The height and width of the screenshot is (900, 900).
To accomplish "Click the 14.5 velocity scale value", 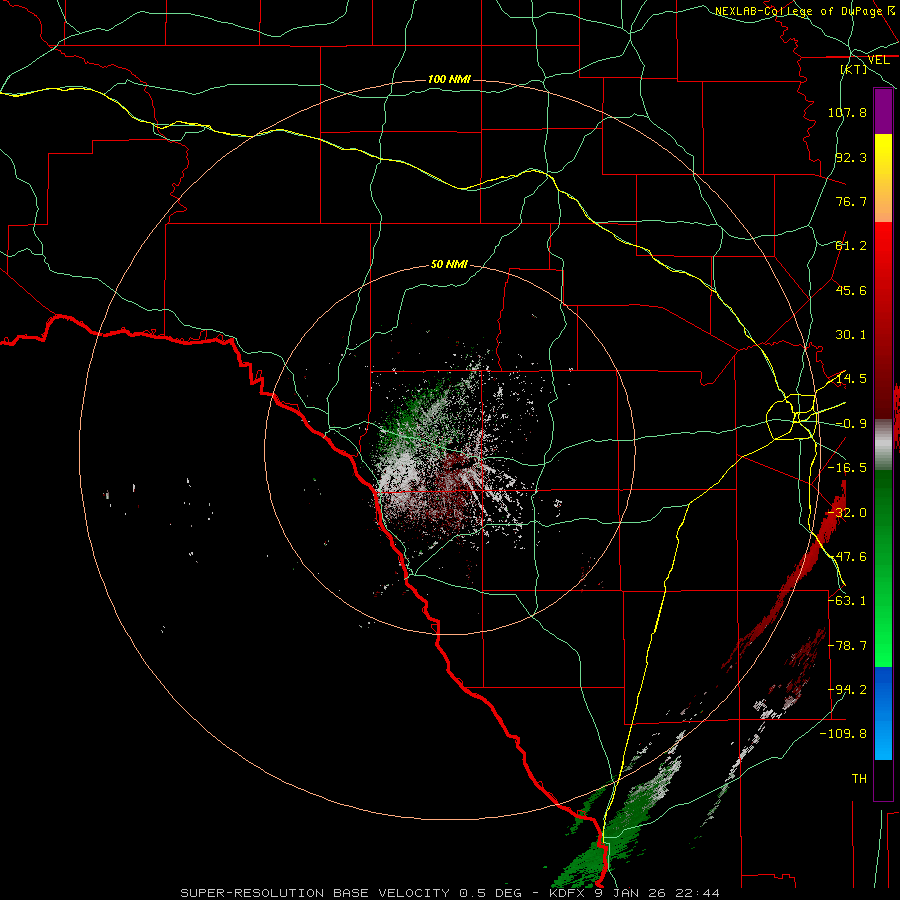I will [851, 379].
